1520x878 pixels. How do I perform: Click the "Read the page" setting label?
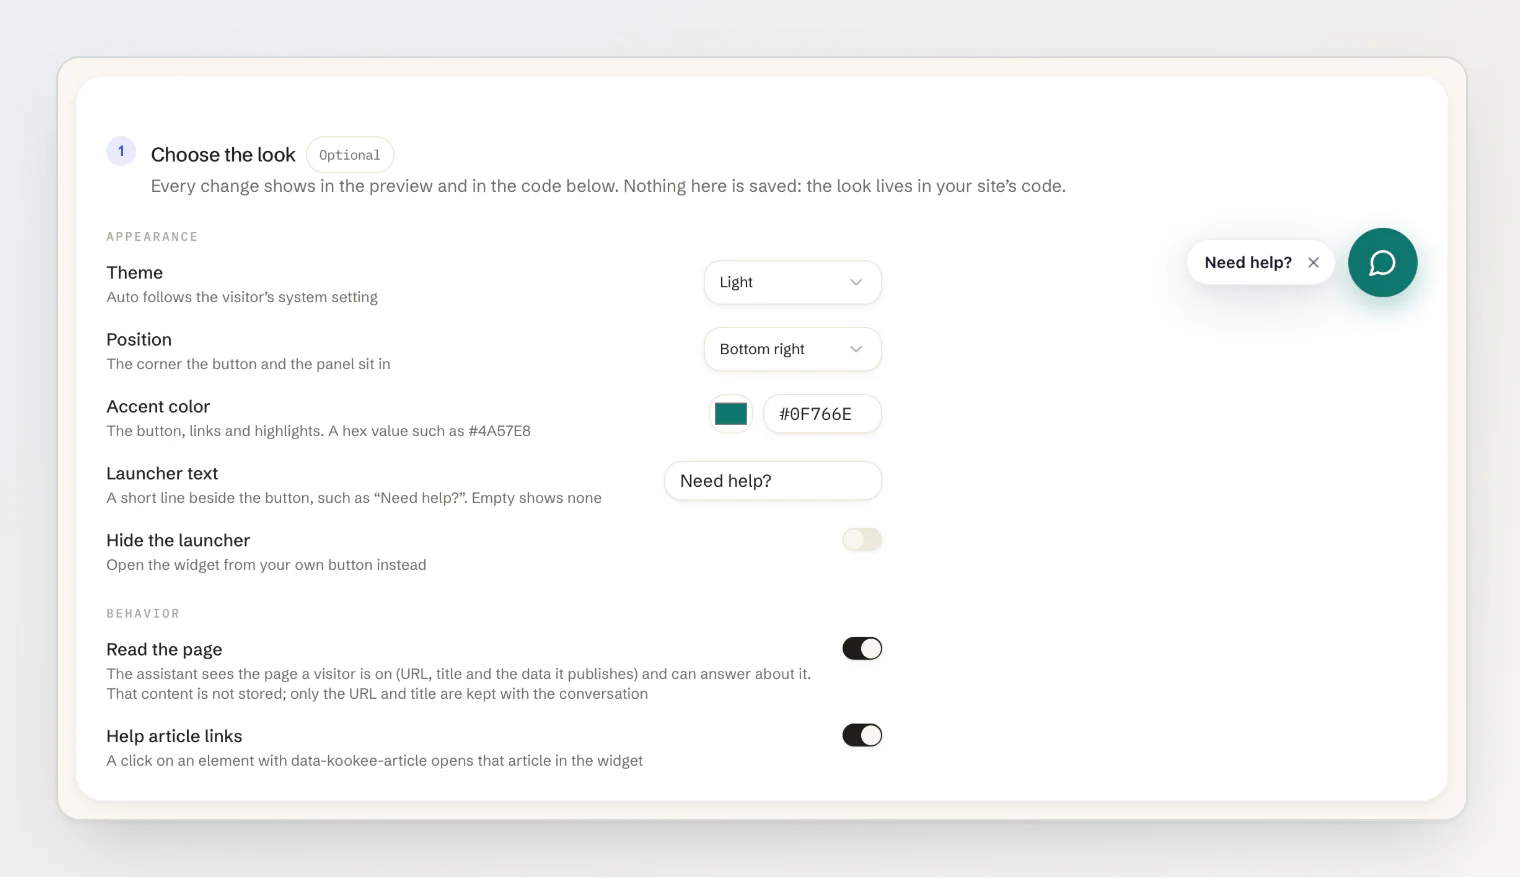(x=164, y=650)
